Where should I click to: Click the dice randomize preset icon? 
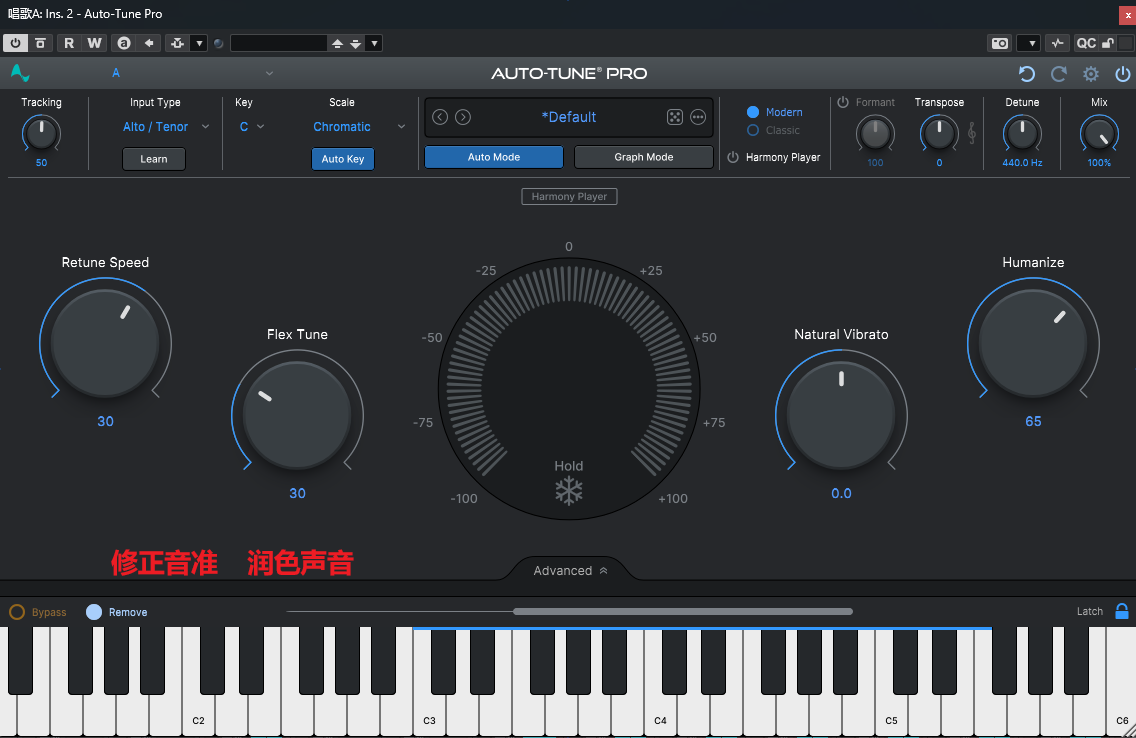pyautogui.click(x=674, y=117)
